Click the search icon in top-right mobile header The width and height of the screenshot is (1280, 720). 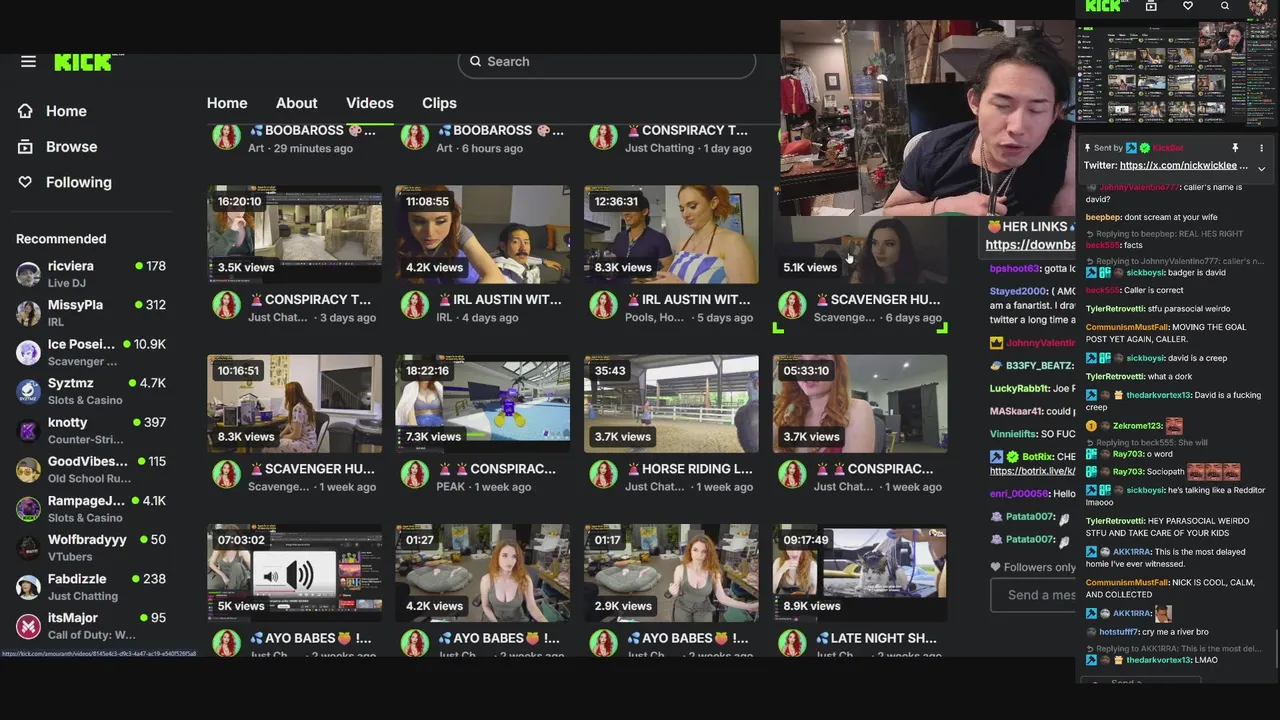click(1225, 6)
